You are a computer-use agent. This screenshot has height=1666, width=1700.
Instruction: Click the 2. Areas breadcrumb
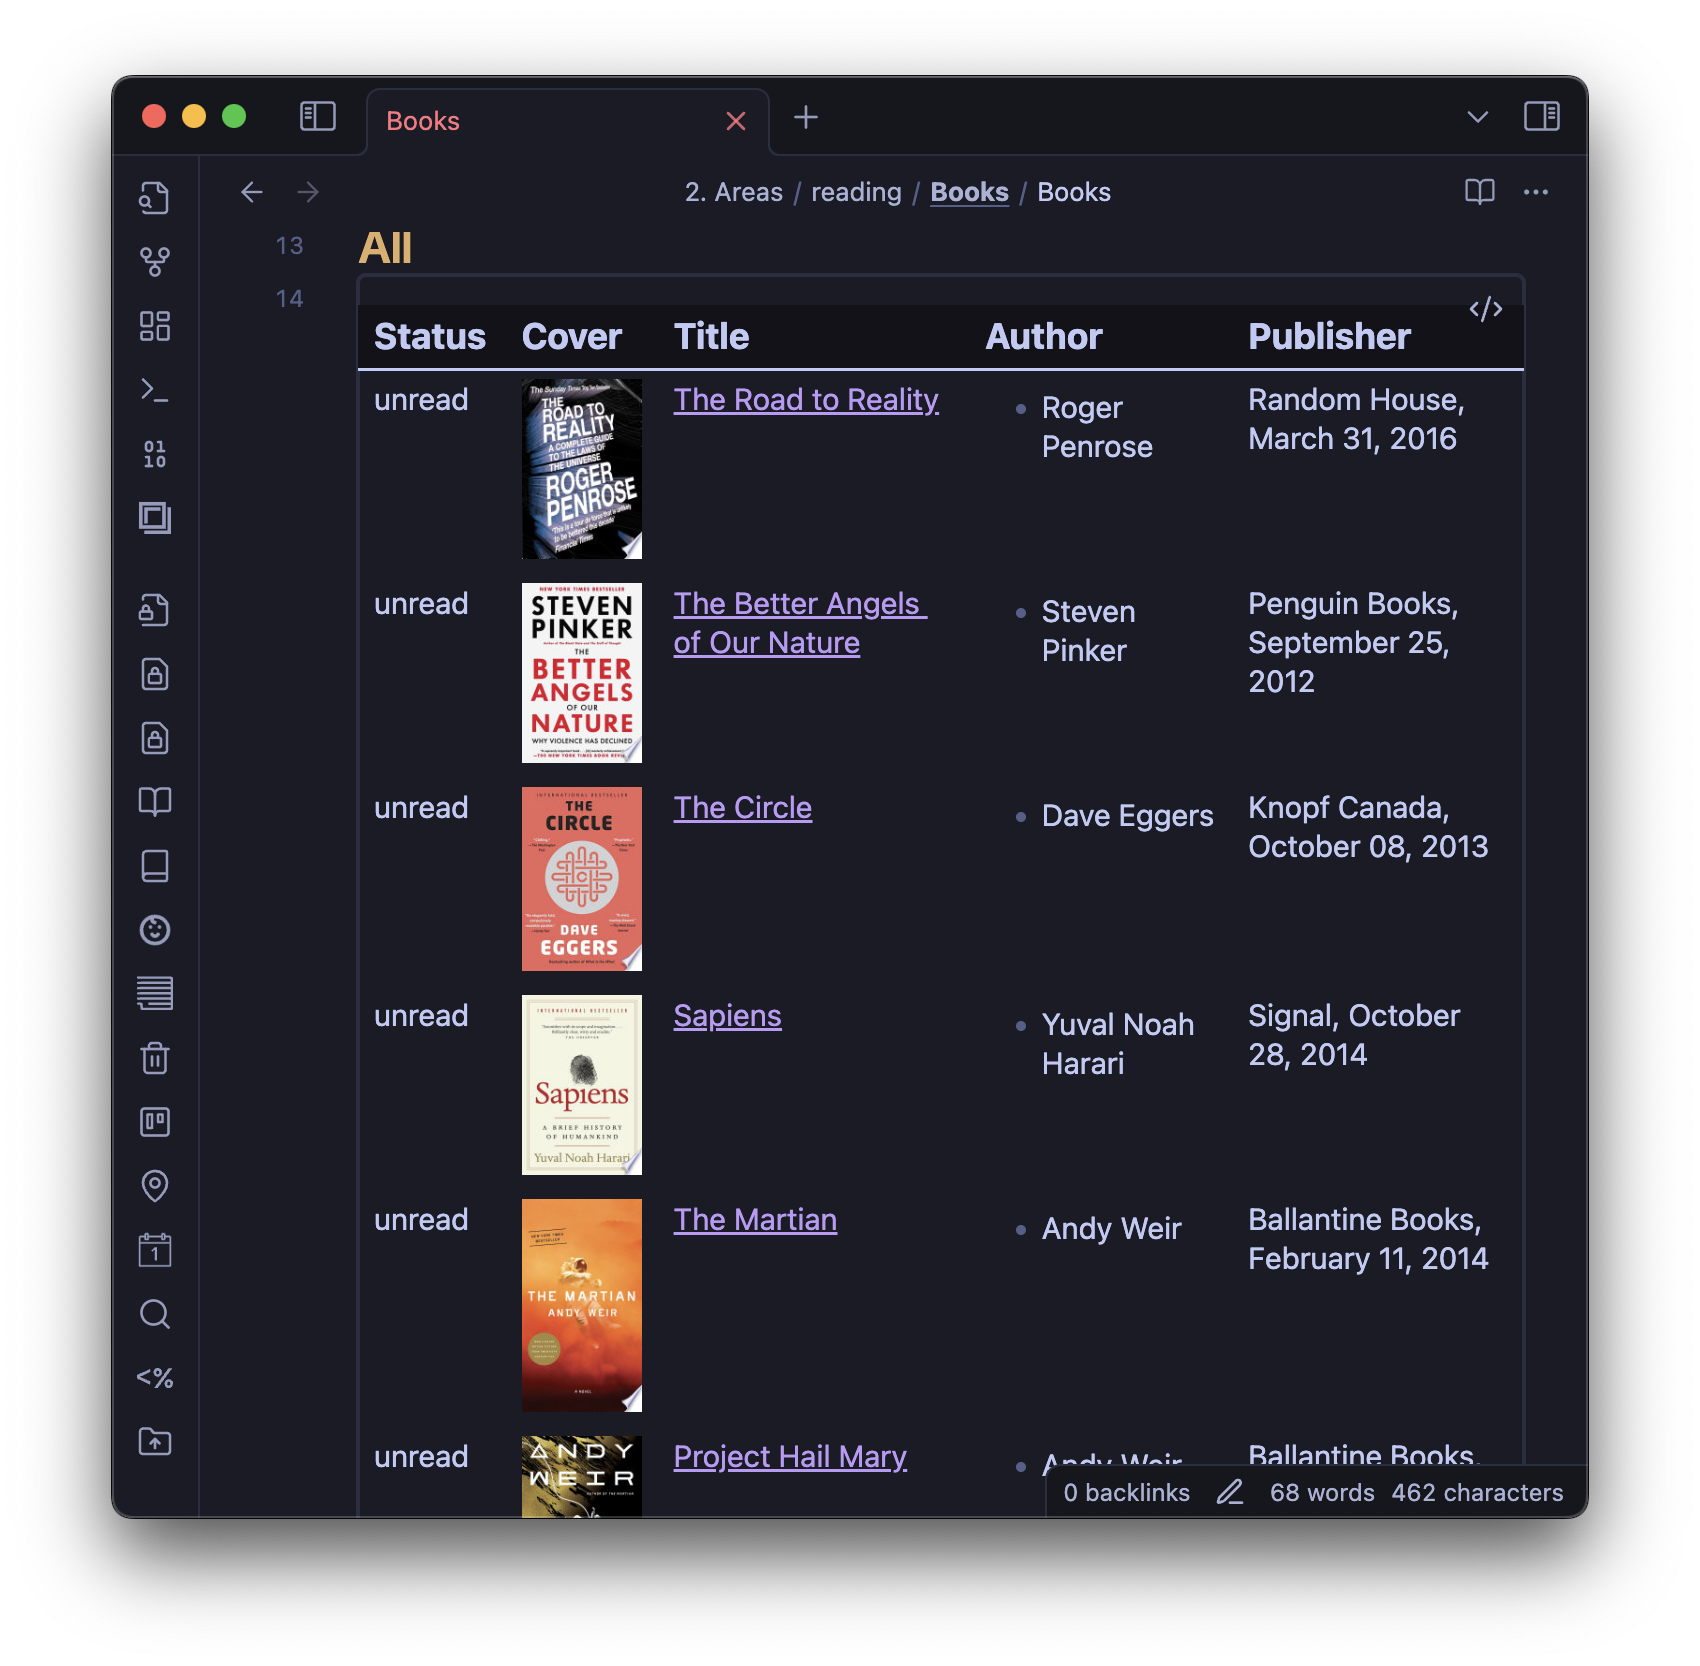click(x=733, y=192)
